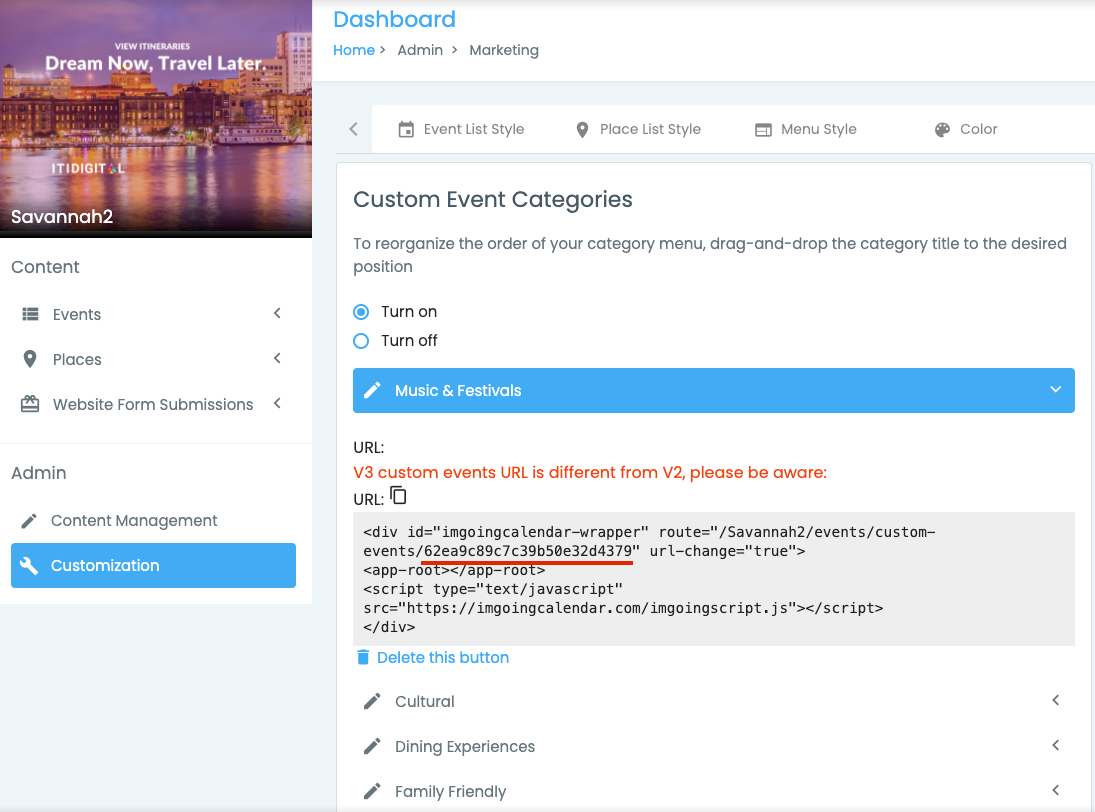
Task: Collapse the Music & Festivals category chevron
Action: click(1055, 389)
